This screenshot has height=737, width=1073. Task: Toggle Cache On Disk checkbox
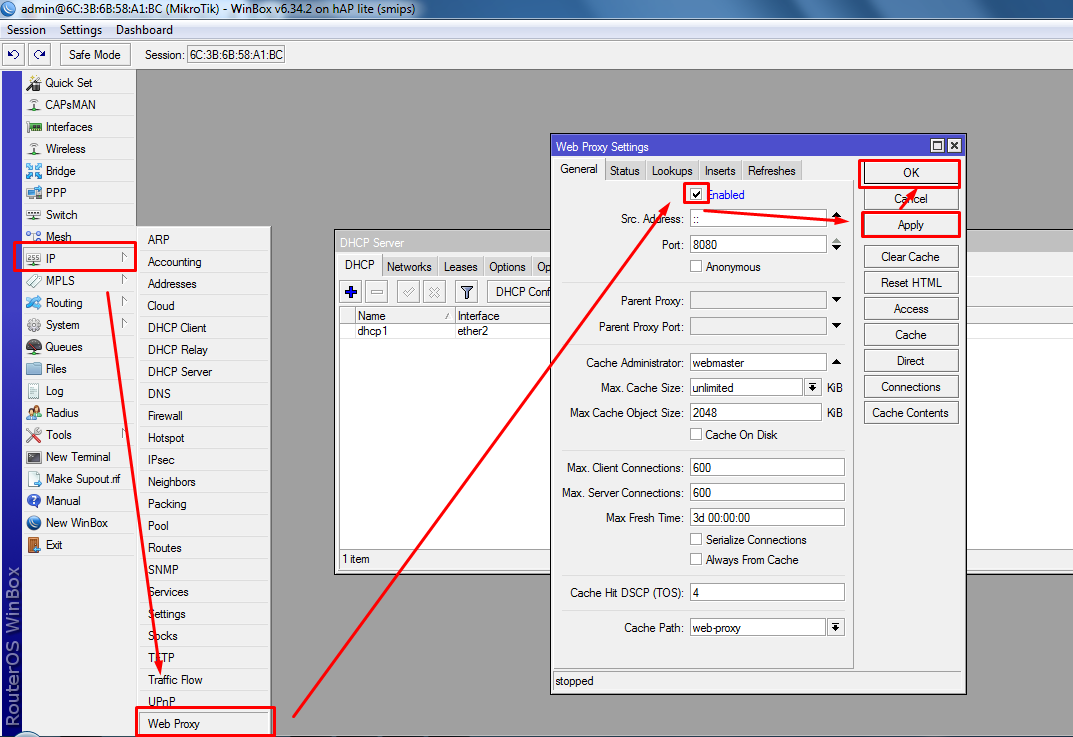696,434
